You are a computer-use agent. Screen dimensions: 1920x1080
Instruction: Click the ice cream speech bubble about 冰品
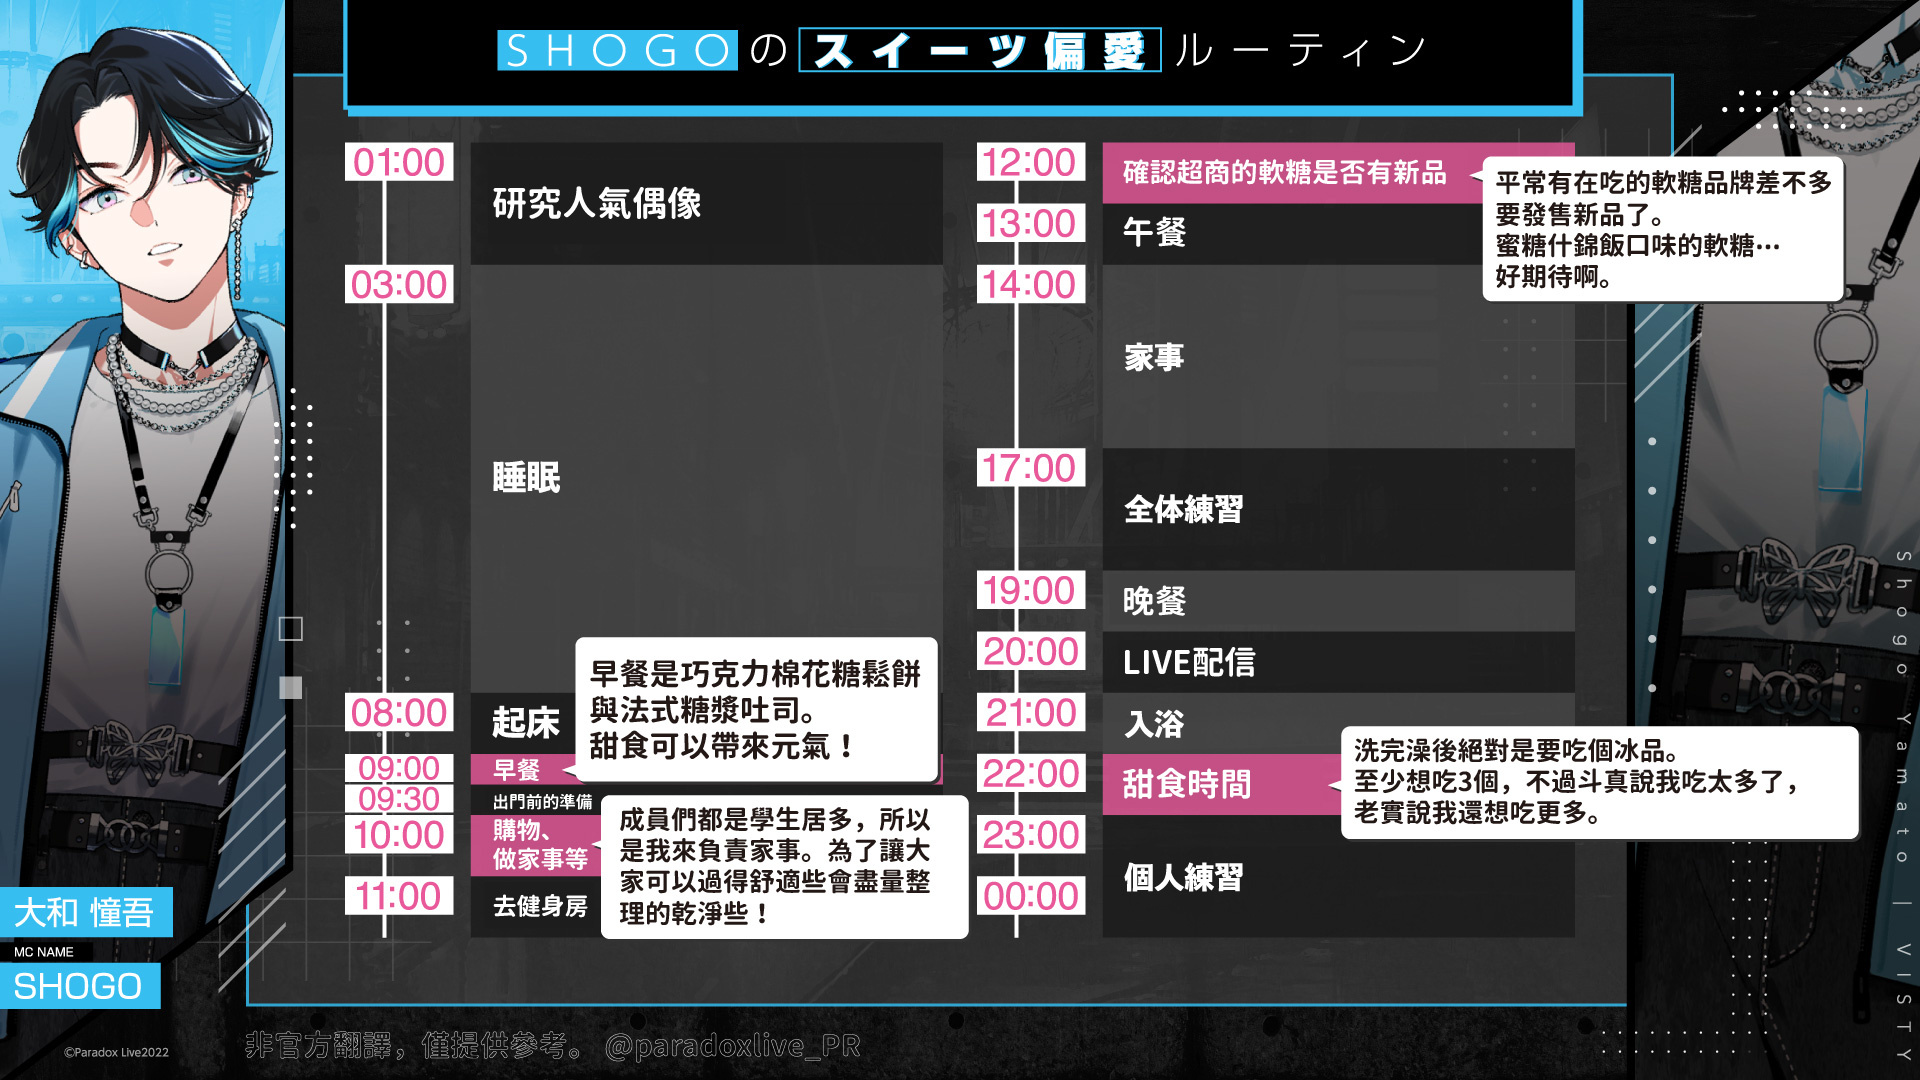[1600, 782]
